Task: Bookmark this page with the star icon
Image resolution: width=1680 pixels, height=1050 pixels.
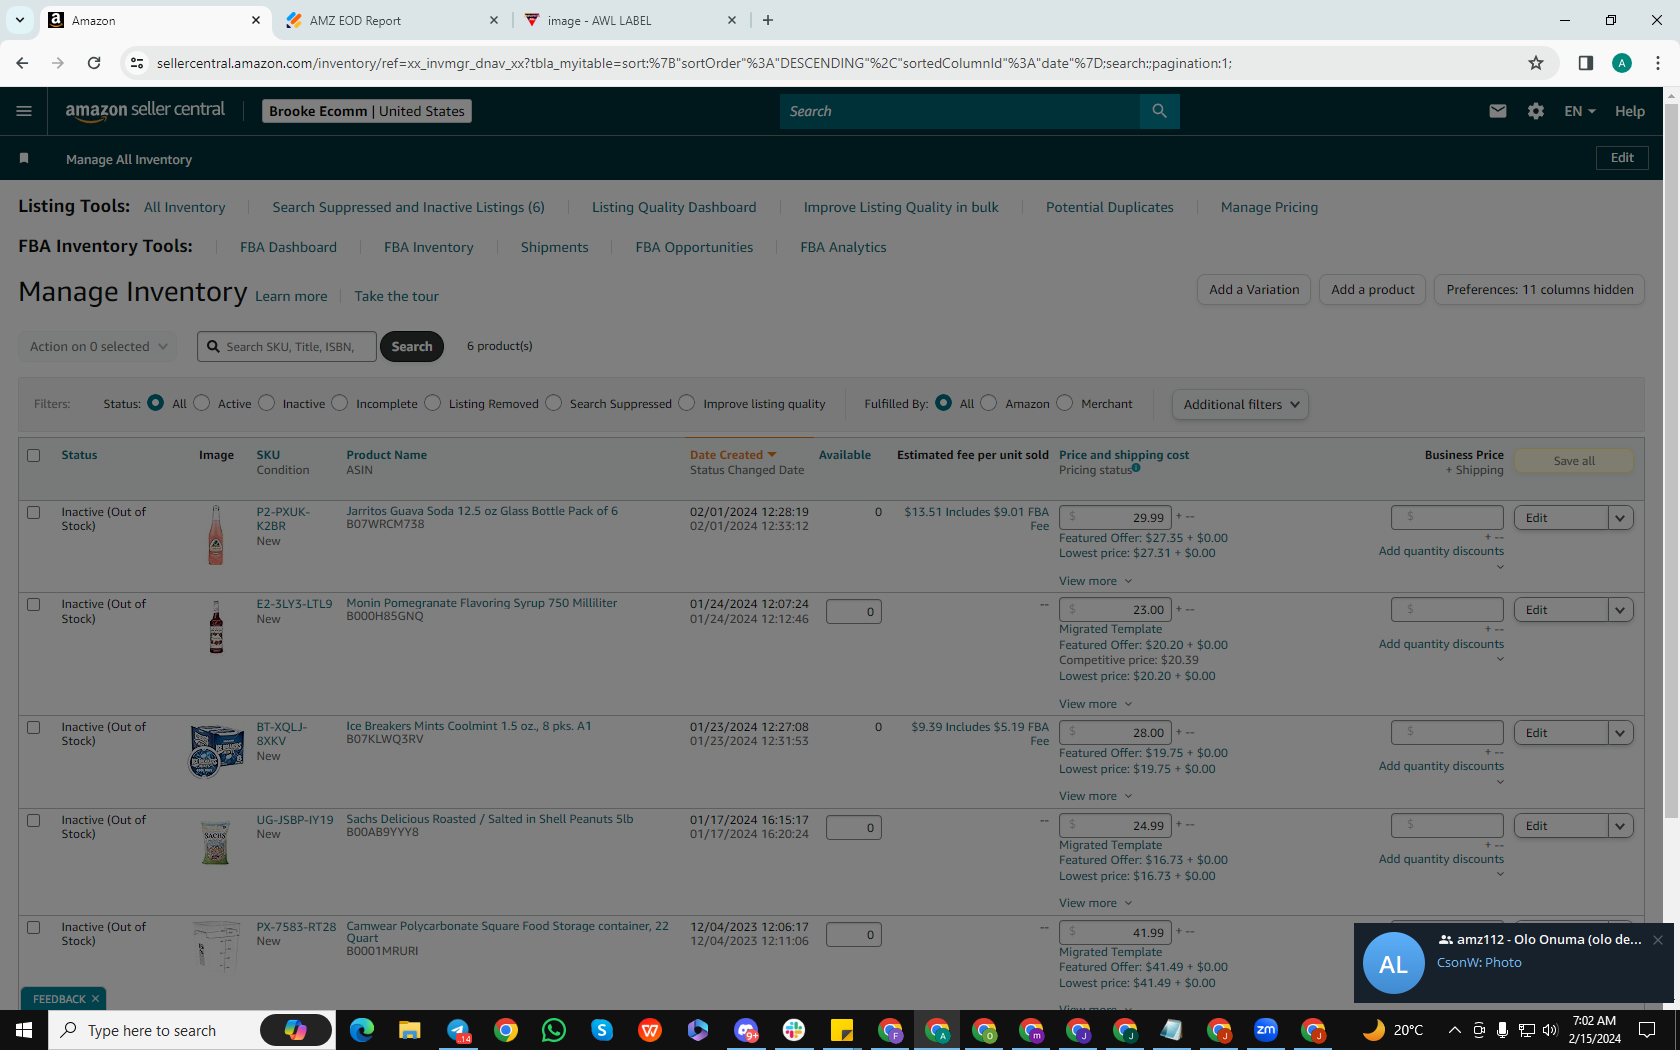Action: coord(1536,63)
